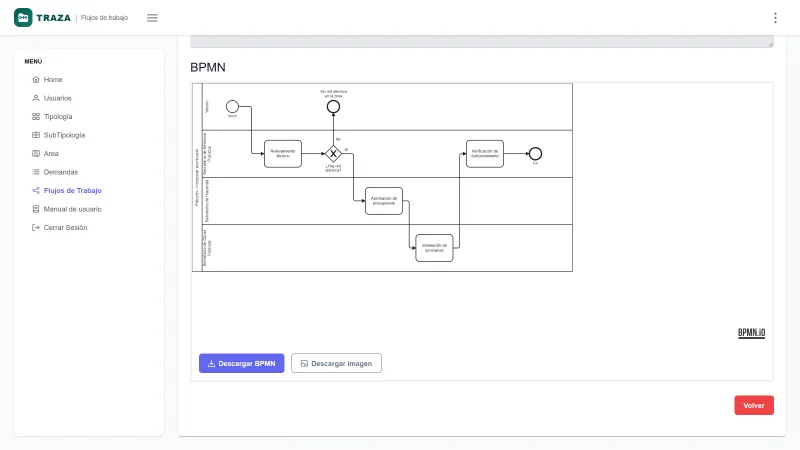800x450 pixels.
Task: Select the 'Sin red eléctrica' end event
Action: (333, 107)
